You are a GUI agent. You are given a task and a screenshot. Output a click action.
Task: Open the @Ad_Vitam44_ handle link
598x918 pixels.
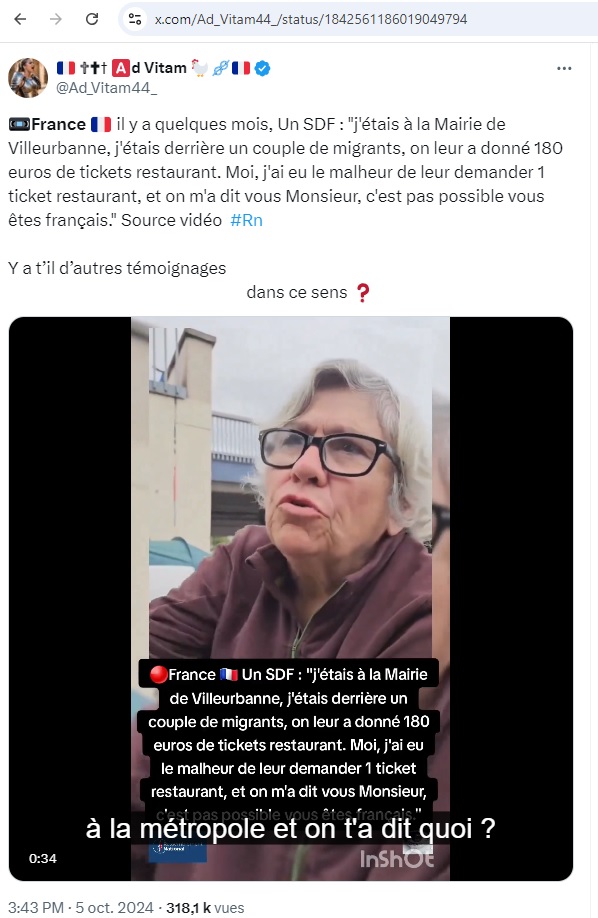106,88
